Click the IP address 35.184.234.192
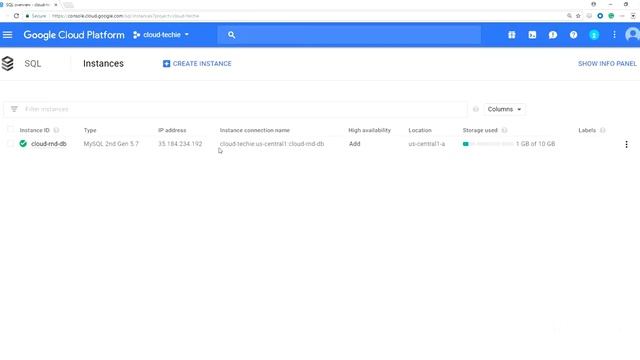Screen dimensions: 640x360 [x=180, y=144]
